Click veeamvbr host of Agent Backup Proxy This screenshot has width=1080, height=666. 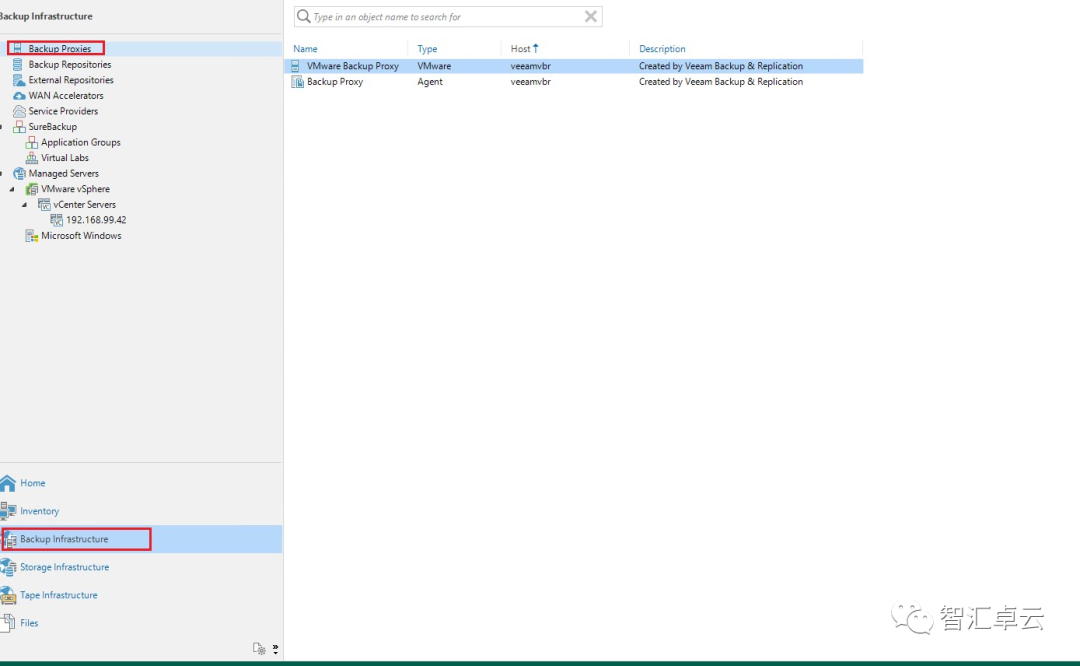point(530,81)
